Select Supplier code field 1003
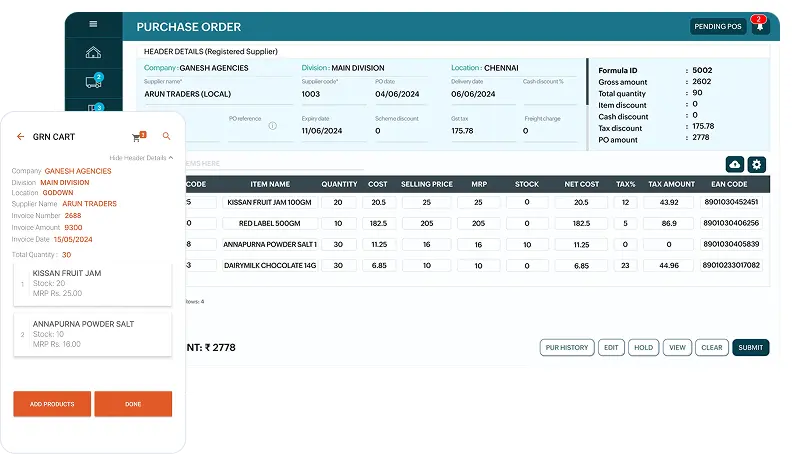The image size is (792, 454). (x=333, y=94)
